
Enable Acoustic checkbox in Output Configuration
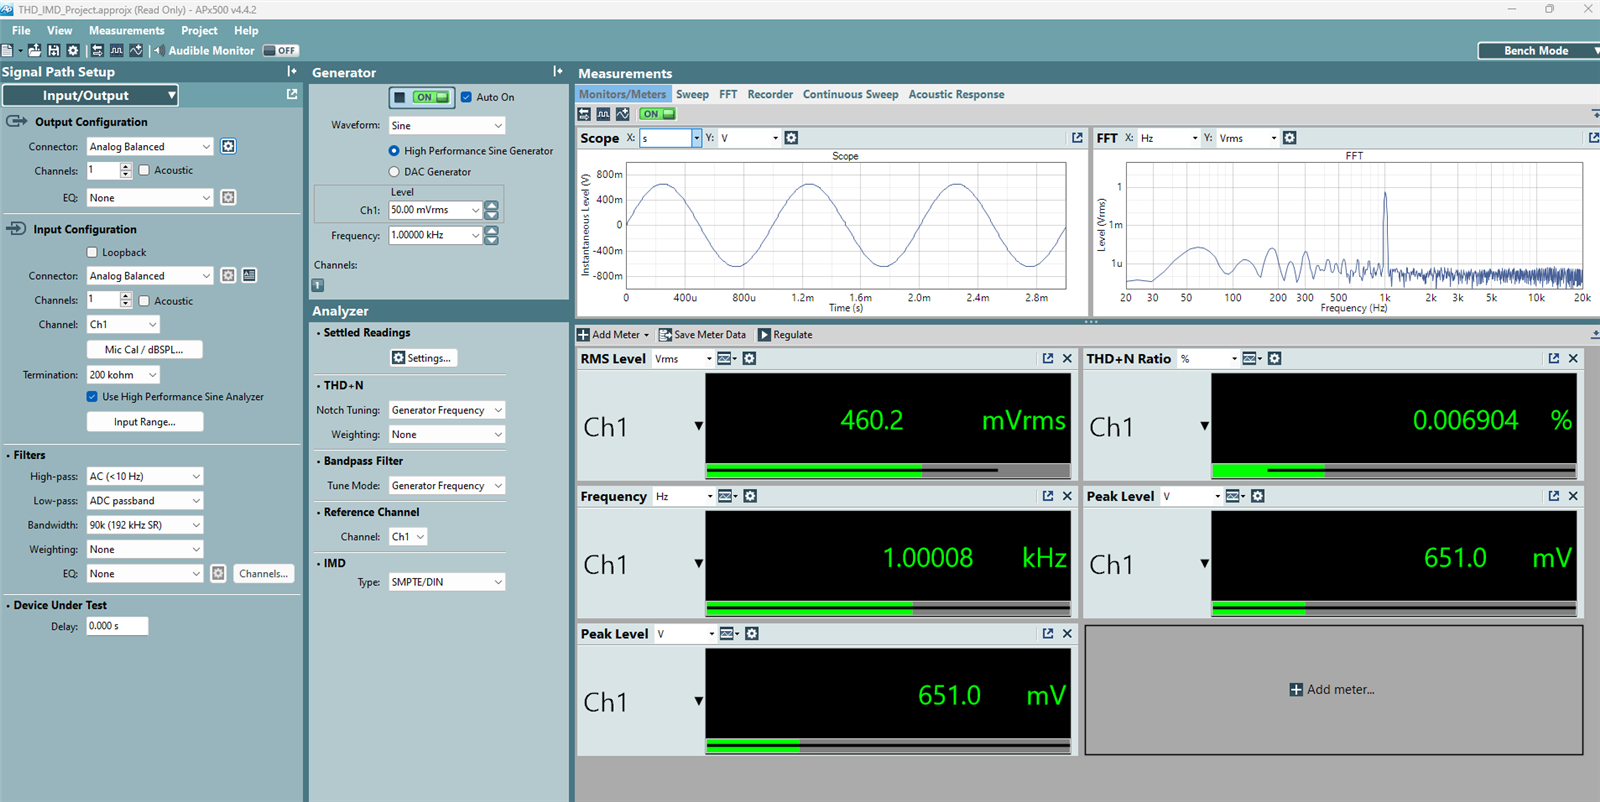tap(144, 170)
